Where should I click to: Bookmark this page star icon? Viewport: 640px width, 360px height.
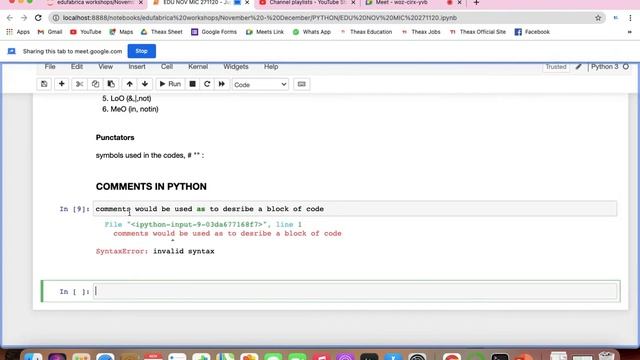click(598, 18)
